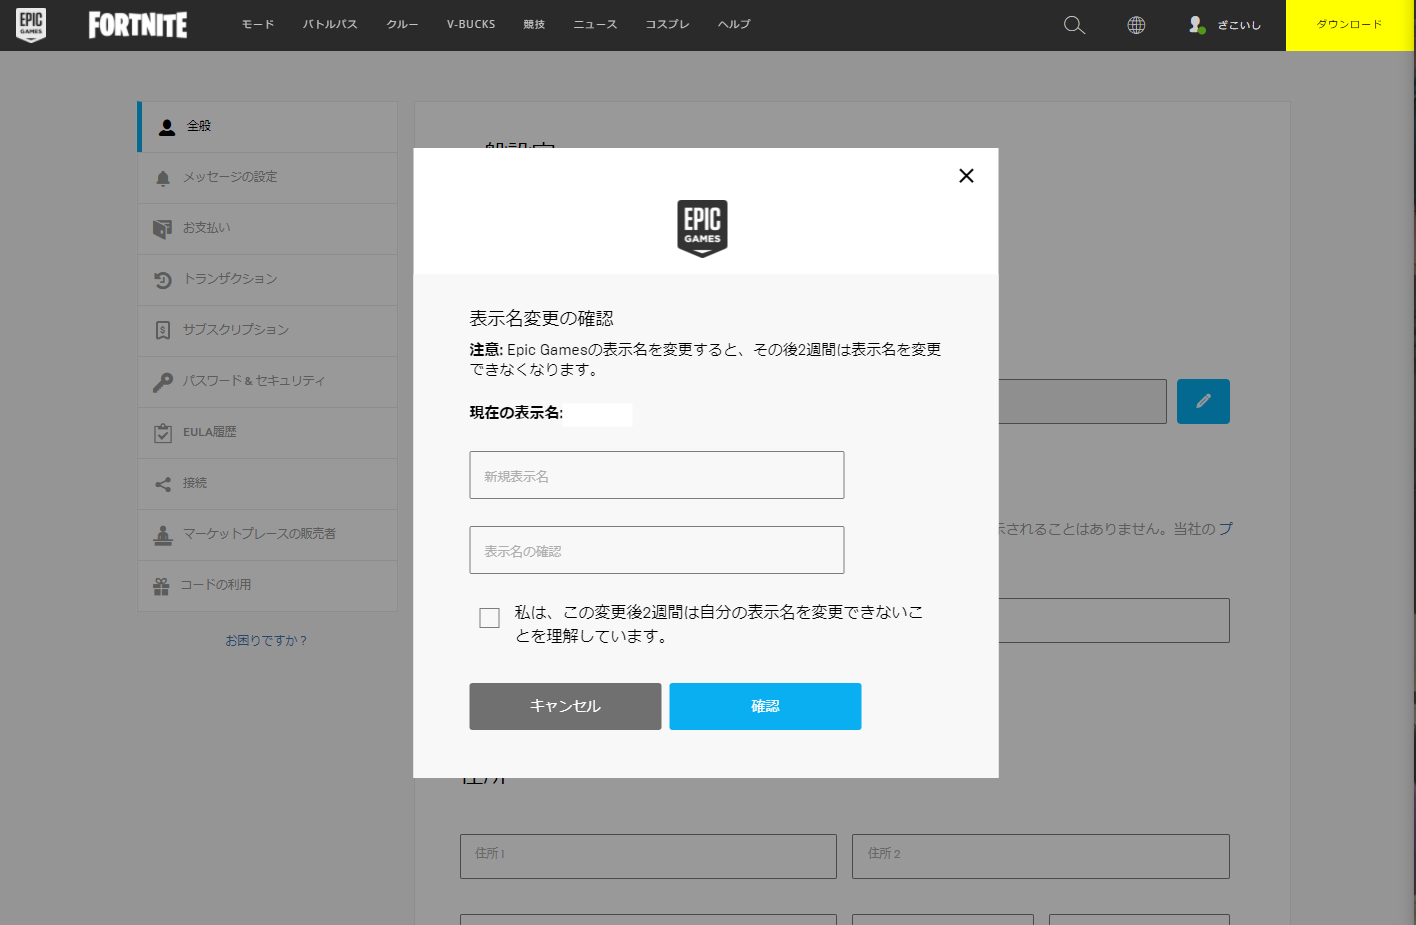Click the person icon beside 全般

(167, 127)
